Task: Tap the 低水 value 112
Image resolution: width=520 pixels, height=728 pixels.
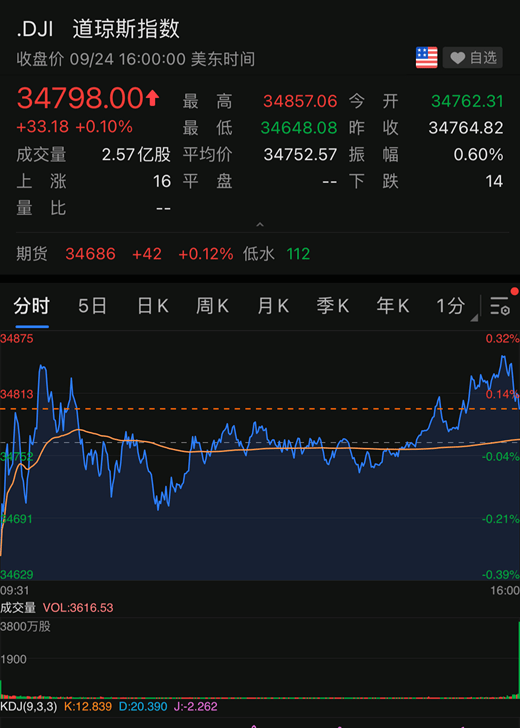Action: click(298, 254)
